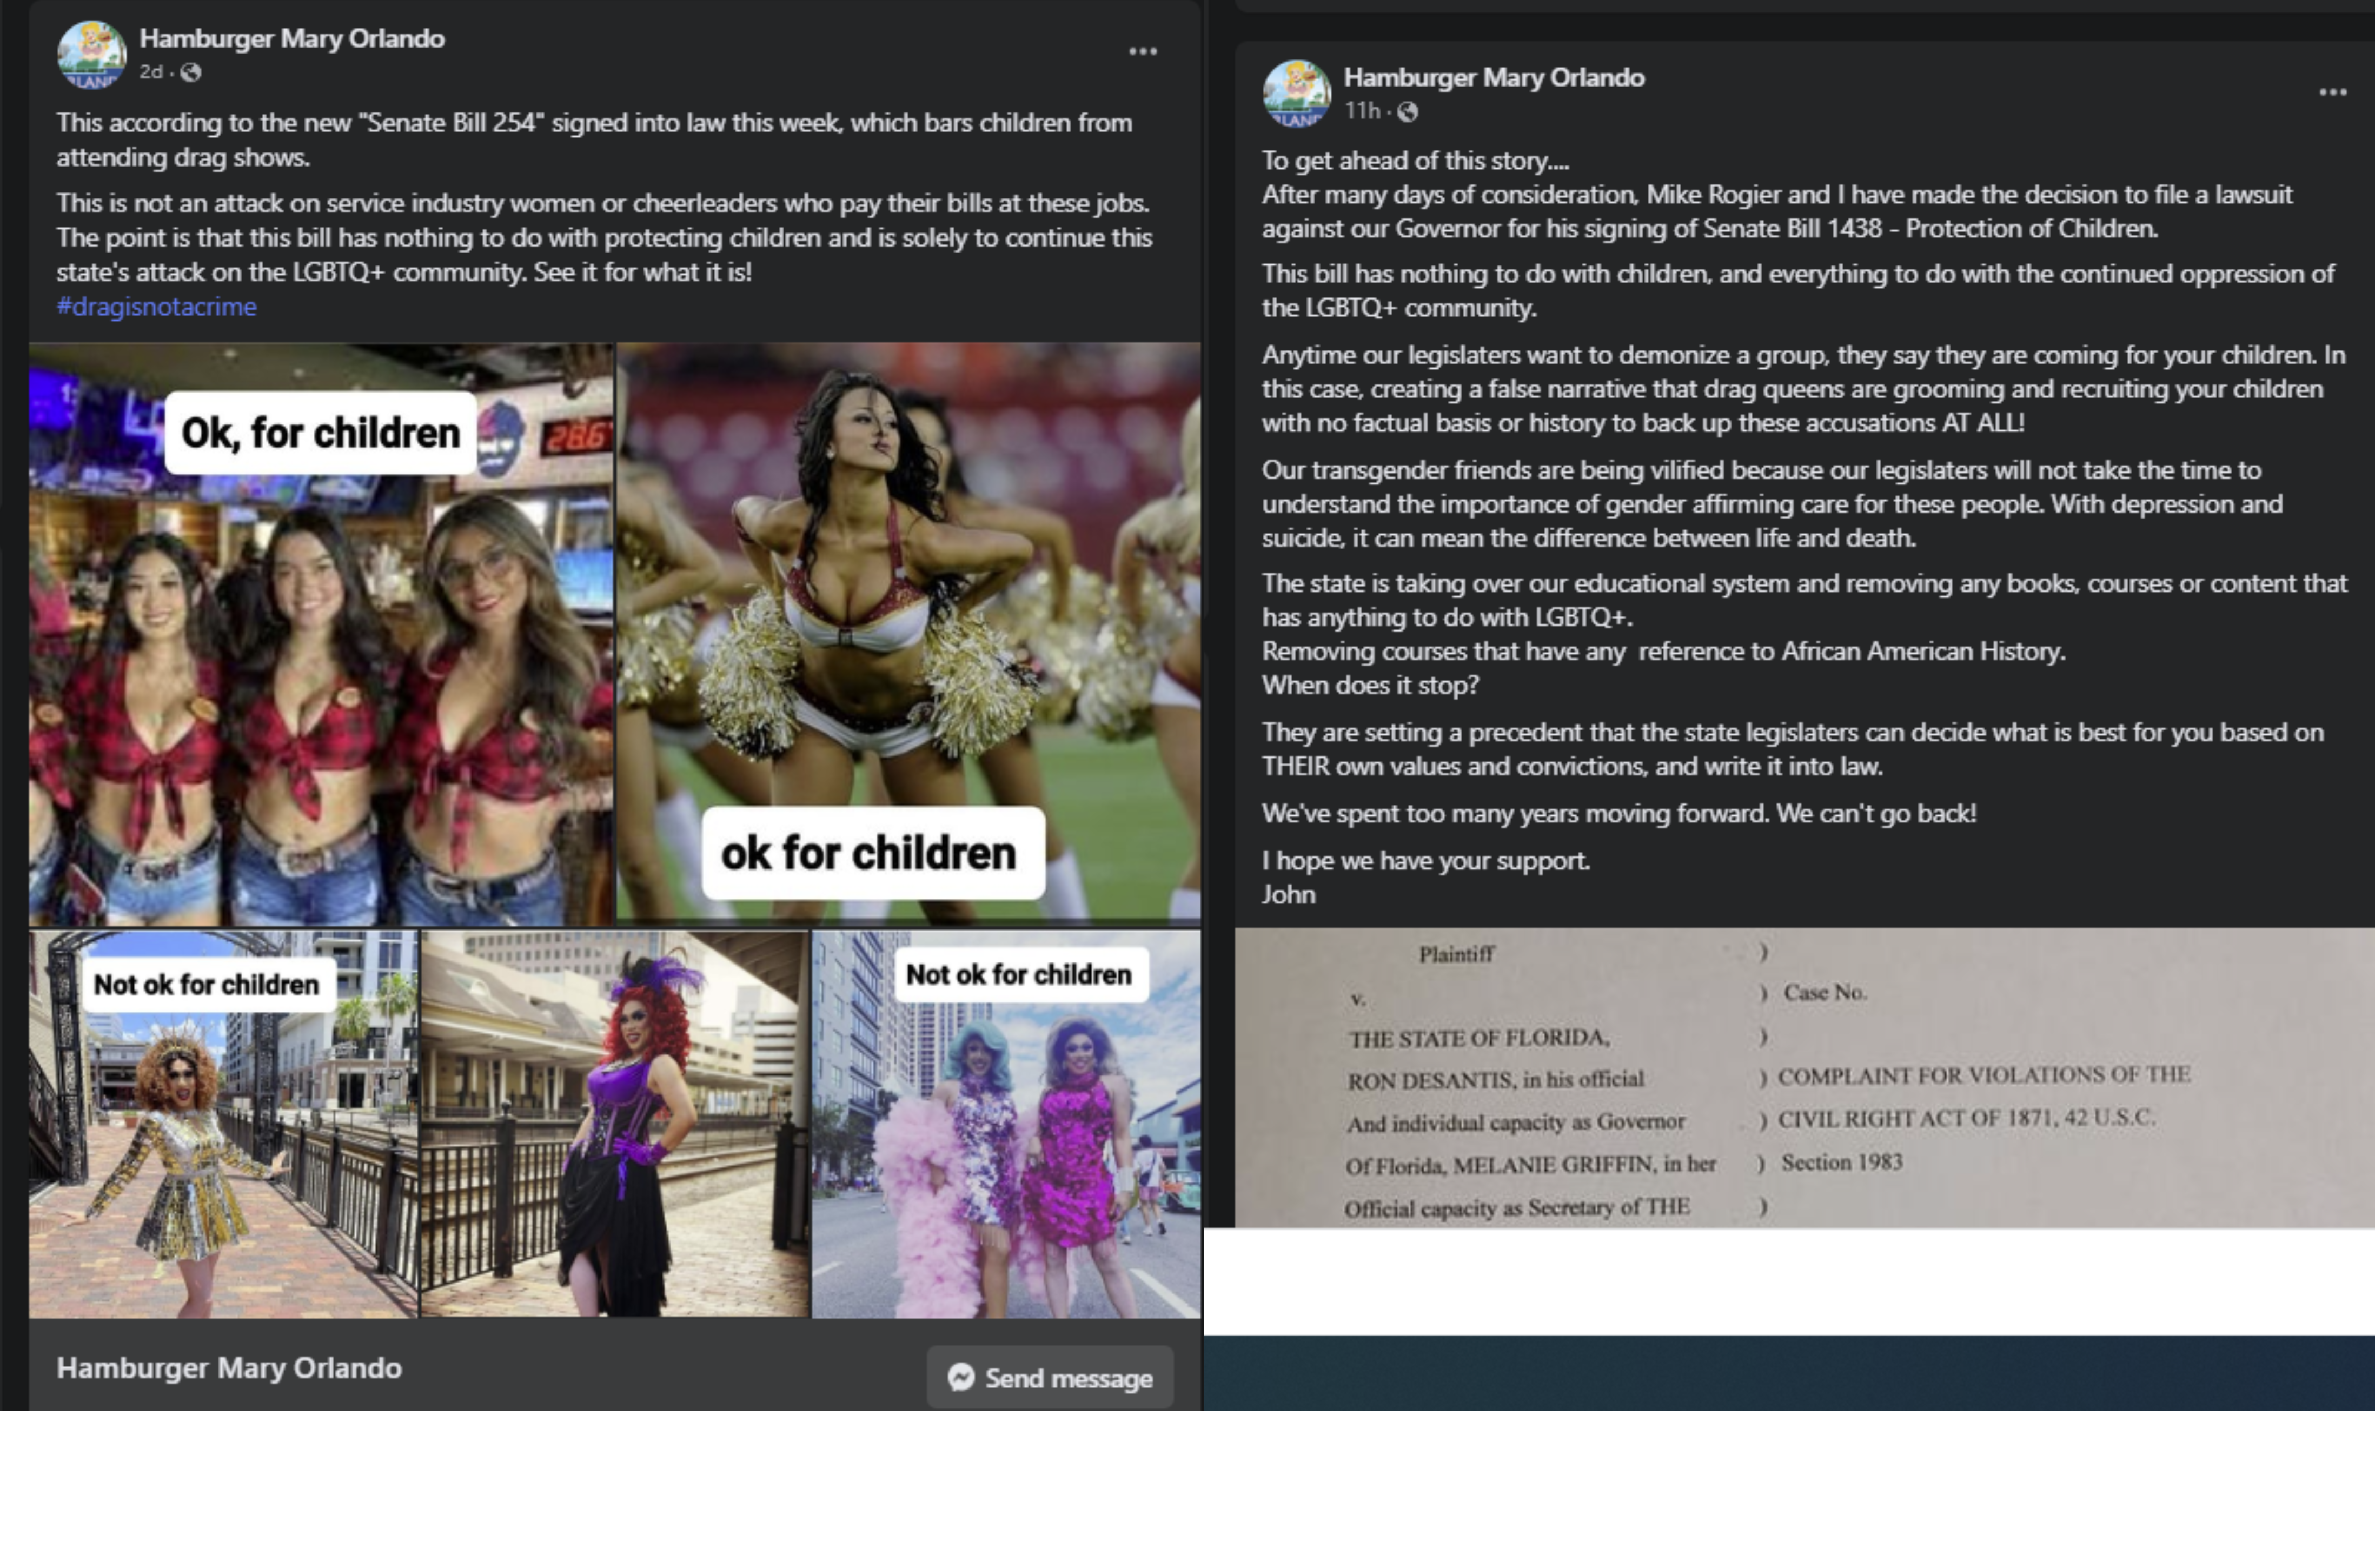The width and height of the screenshot is (2375, 1568).
Task: Open right post's three-dot options menu
Action: click(x=2332, y=92)
